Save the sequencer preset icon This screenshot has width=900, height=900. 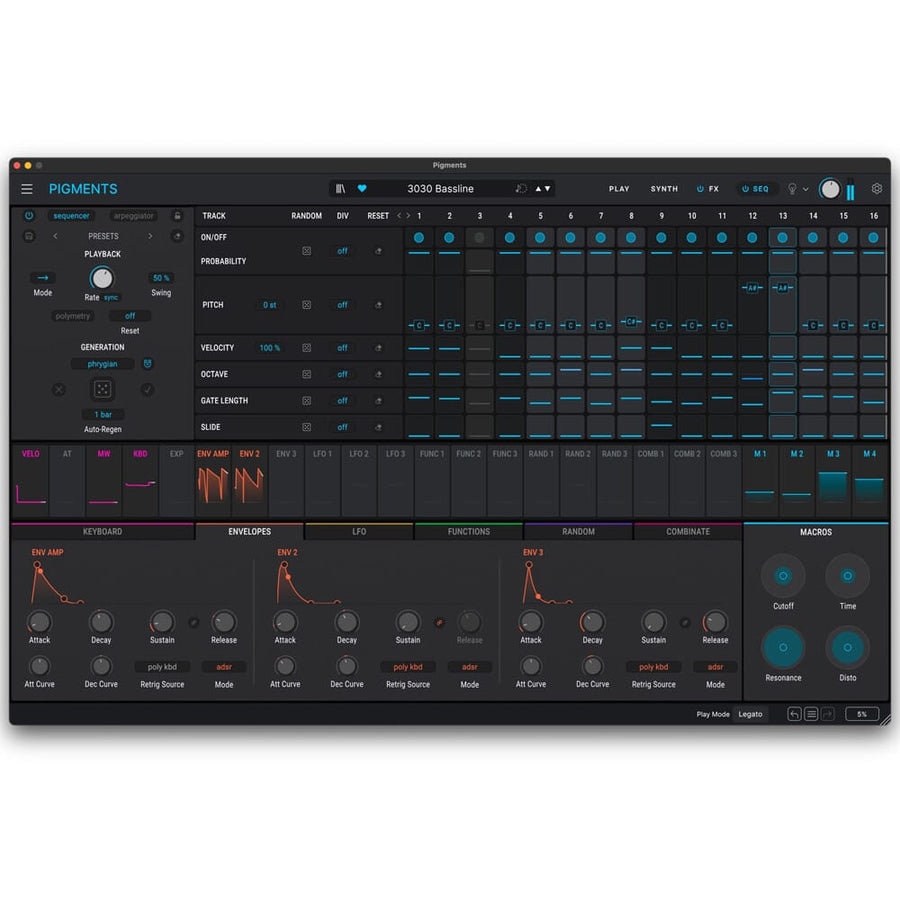[29, 236]
